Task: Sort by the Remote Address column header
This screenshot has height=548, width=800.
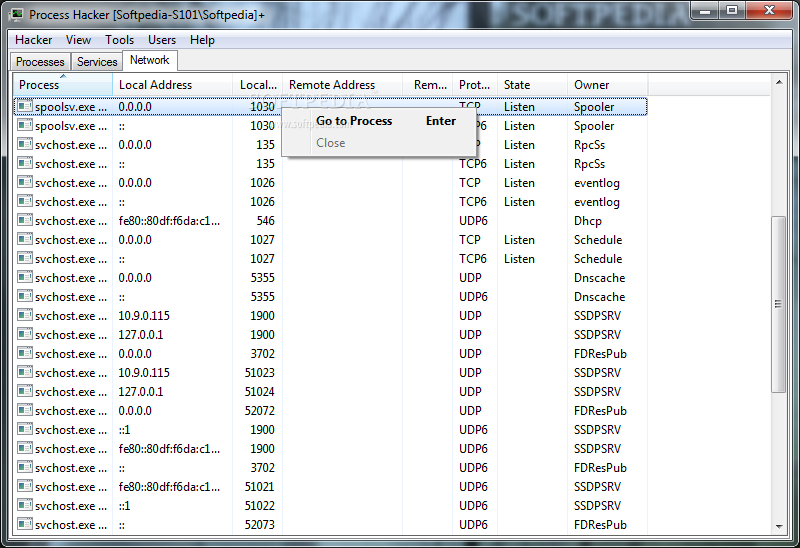Action: (x=342, y=85)
